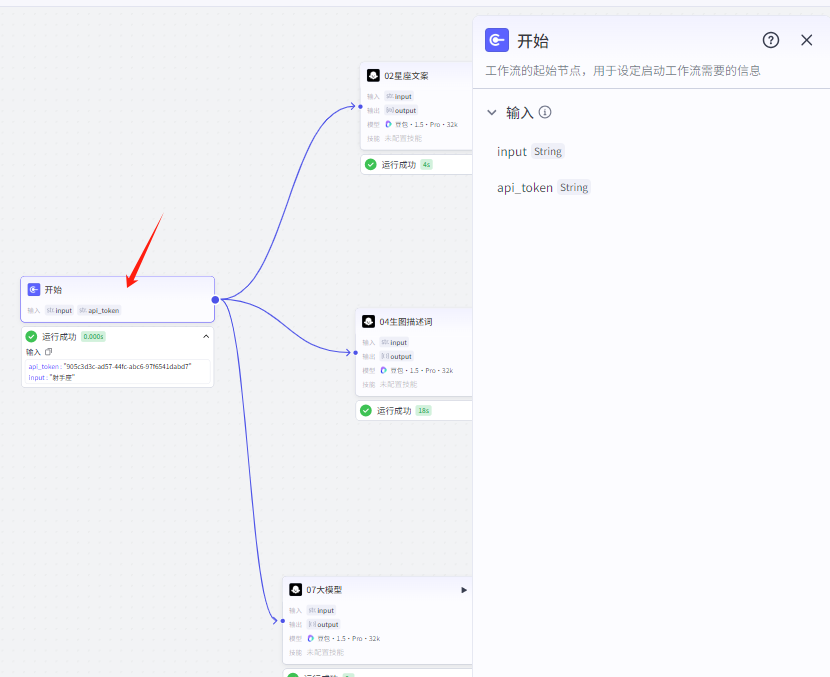Viewport: 830px width, 677px height.
Task: Select the input String parameter row
Action: tap(530, 152)
